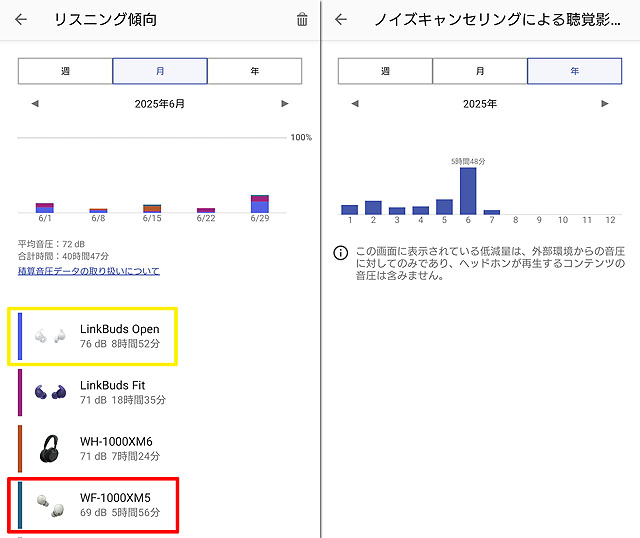The height and width of the screenshot is (538, 640).
Task: Tap the 2025年6月 period label
Action: [160, 104]
